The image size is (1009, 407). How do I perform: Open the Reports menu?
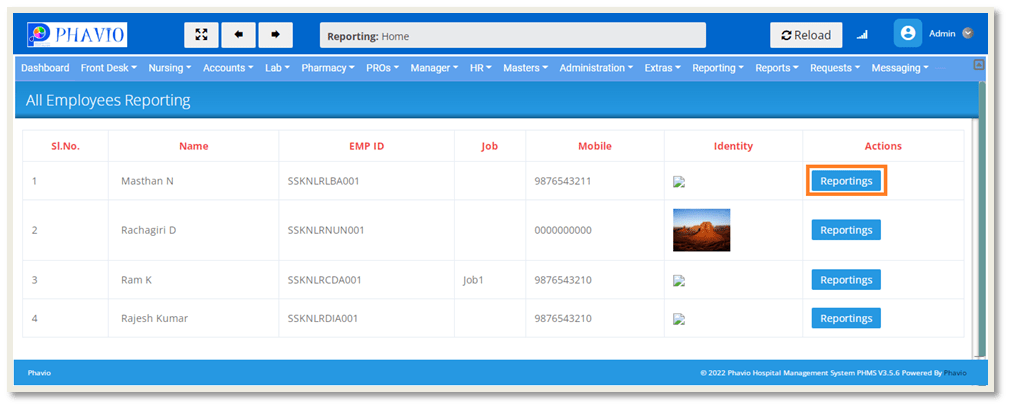tap(777, 68)
